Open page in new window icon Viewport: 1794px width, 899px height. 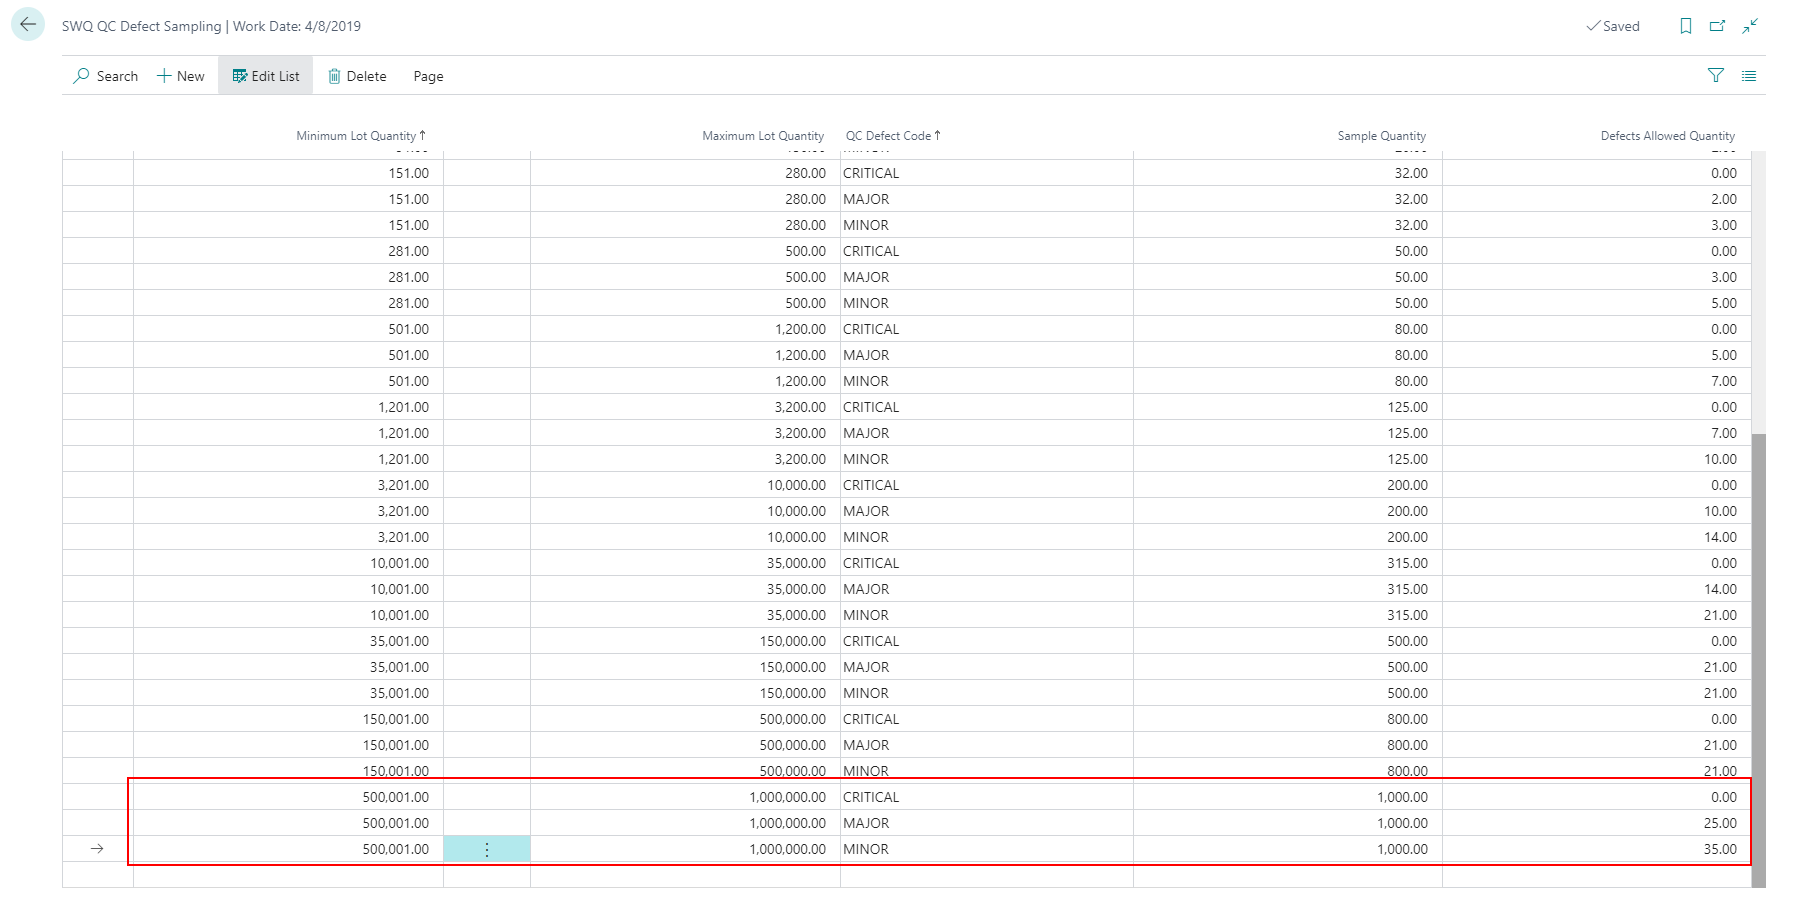pos(1718,26)
